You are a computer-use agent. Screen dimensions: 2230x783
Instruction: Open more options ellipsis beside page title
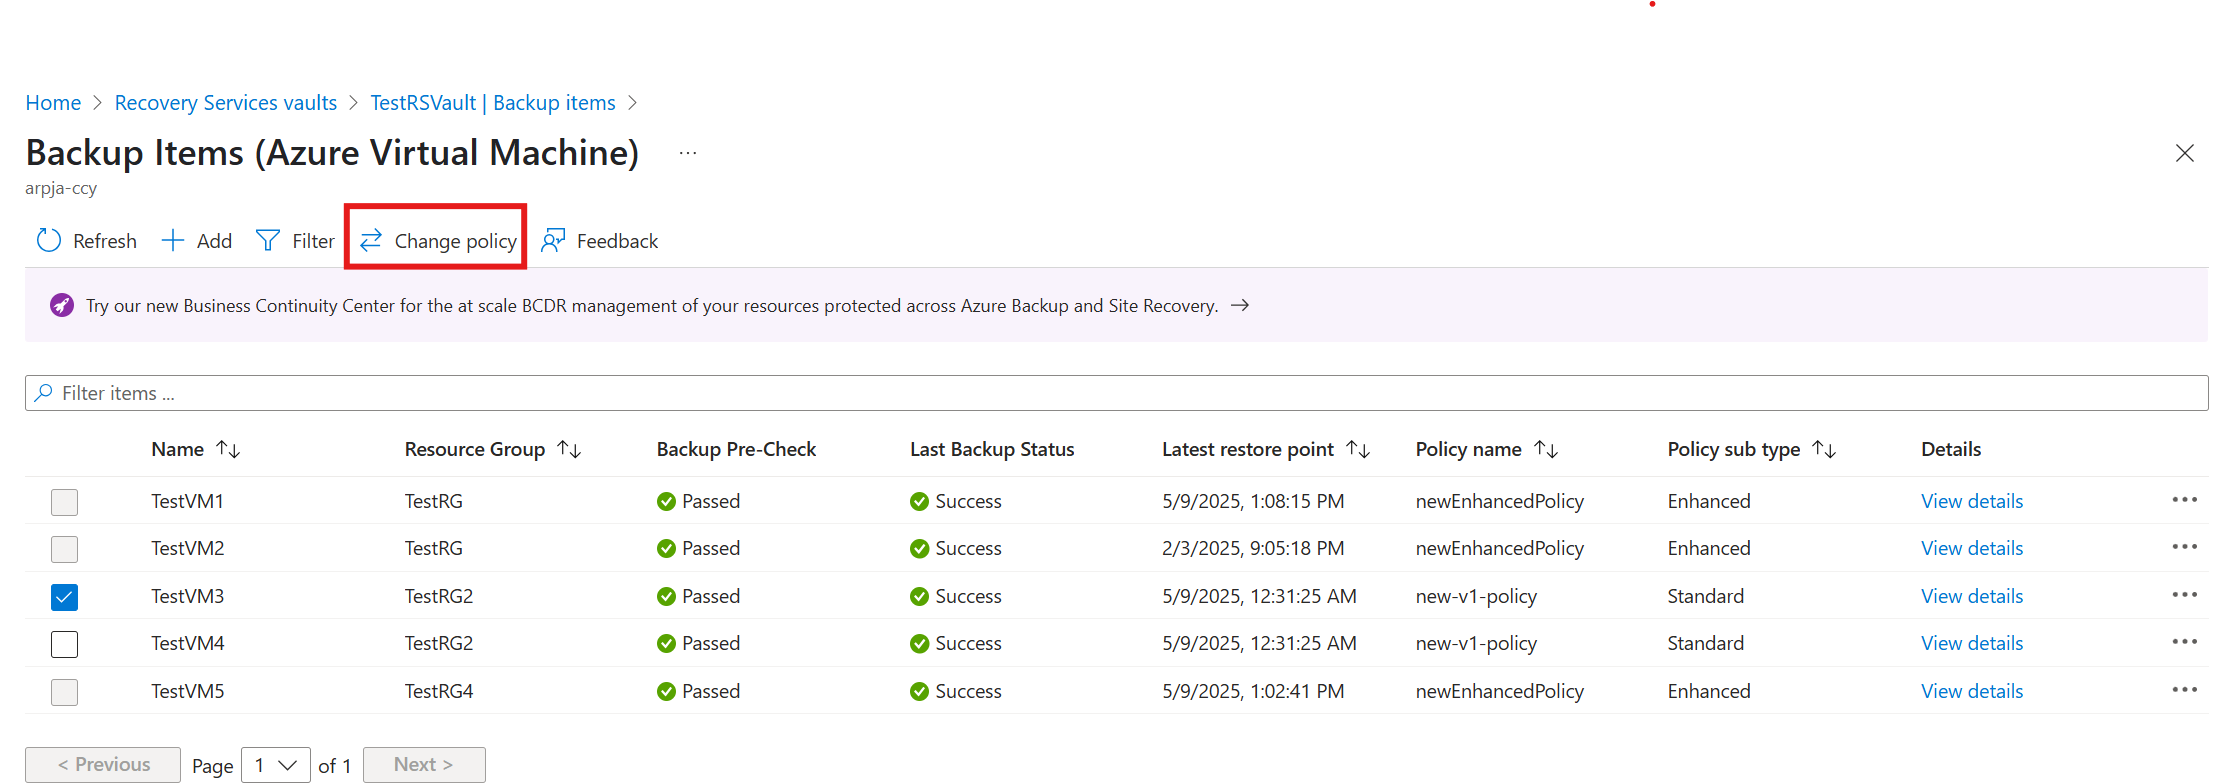(688, 153)
